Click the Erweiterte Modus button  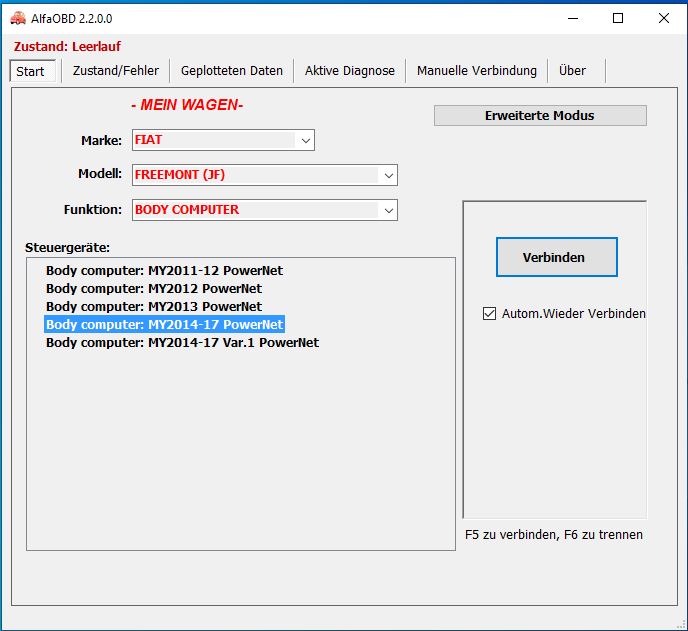[x=539, y=115]
